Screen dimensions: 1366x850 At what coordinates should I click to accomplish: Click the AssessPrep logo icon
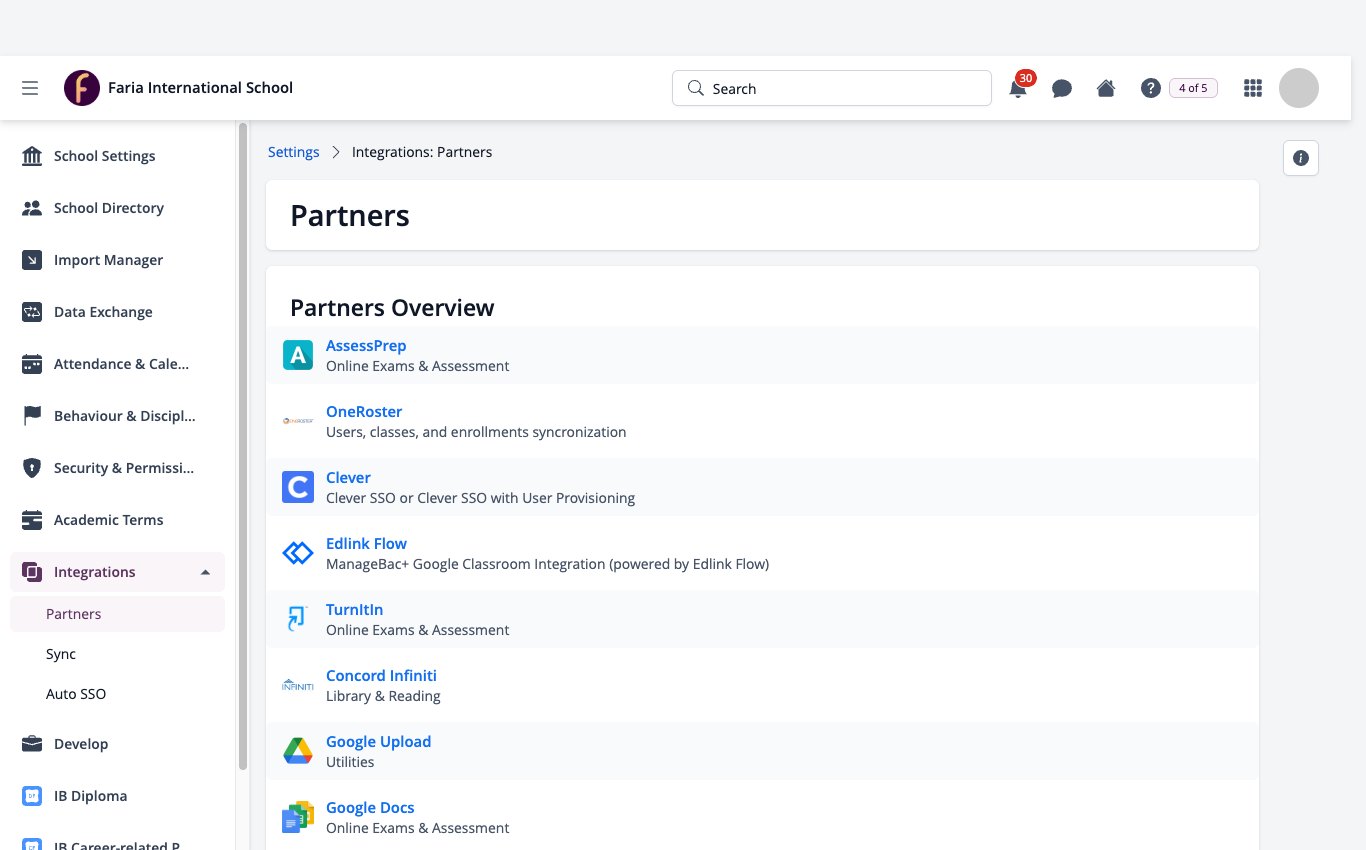tap(298, 355)
